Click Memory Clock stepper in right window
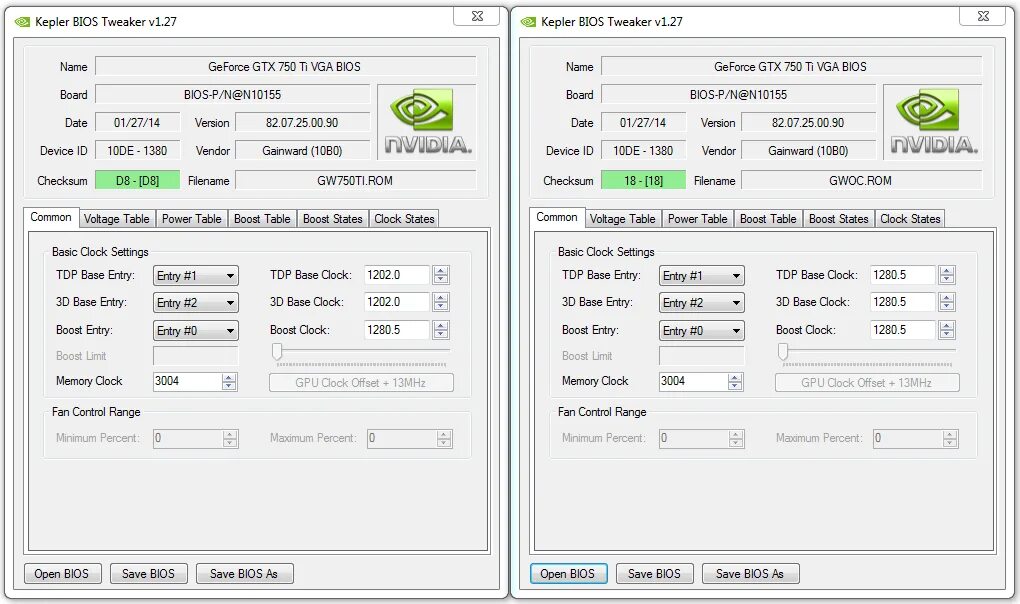The width and height of the screenshot is (1020, 604). coord(735,382)
